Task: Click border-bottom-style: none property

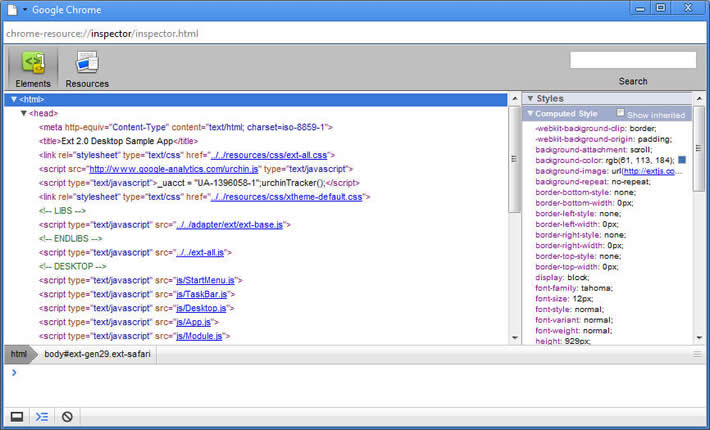Action: [586, 192]
